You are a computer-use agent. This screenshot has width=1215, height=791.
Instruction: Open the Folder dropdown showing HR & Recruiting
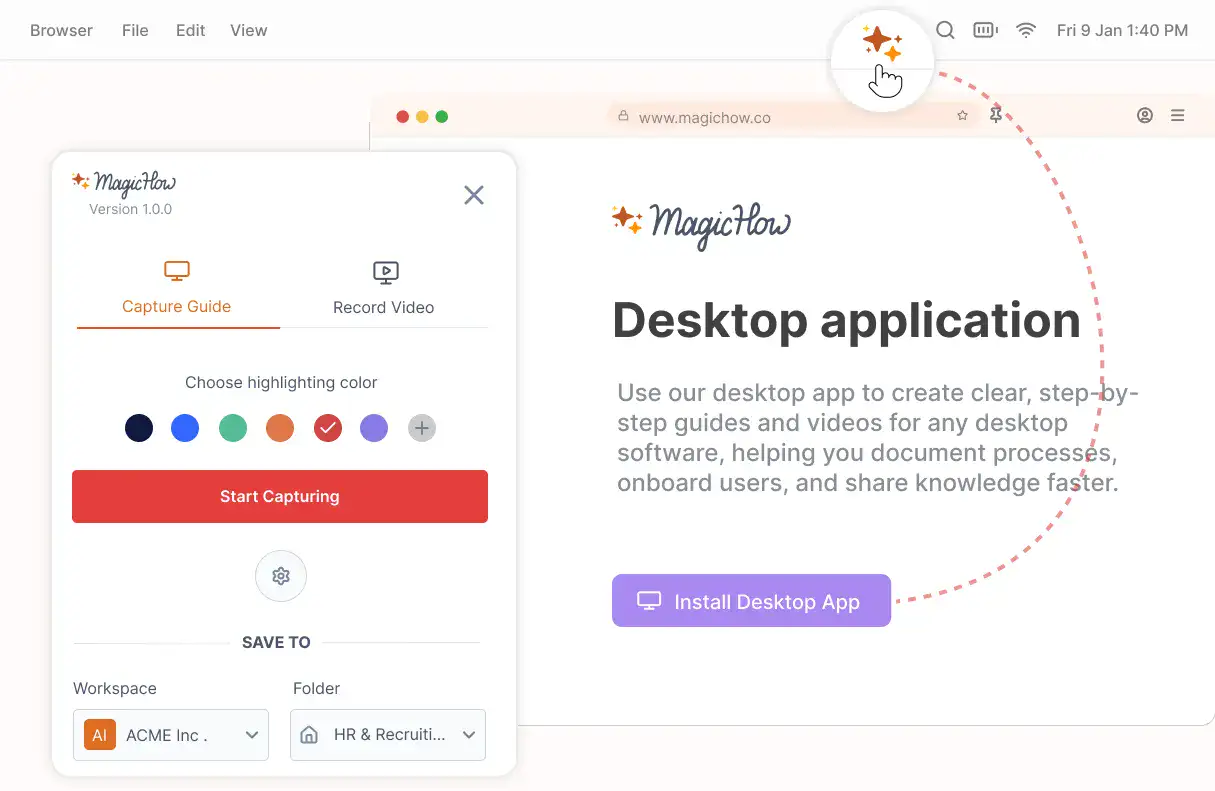(x=387, y=734)
